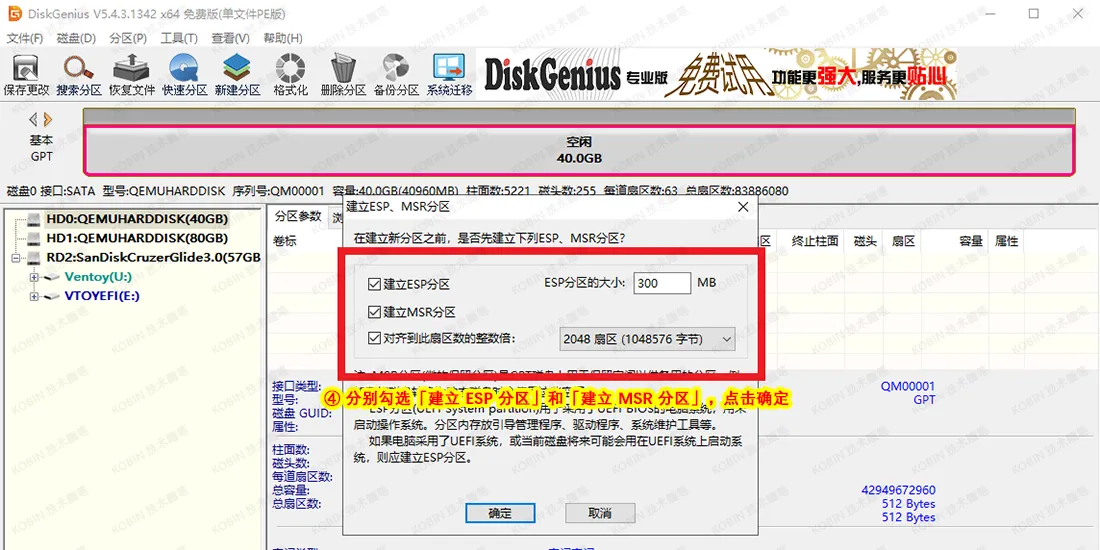Viewport: 1100px width, 550px height.
Task: Select VTOYEFI(E:) partition in tree
Action: click(x=102, y=295)
